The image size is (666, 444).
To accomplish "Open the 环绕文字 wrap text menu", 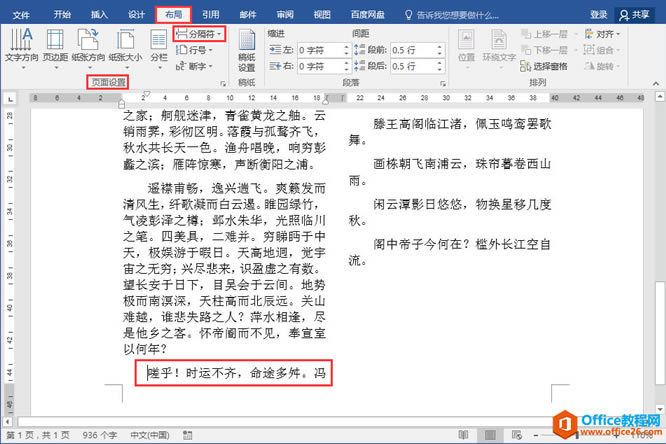I will (499, 49).
